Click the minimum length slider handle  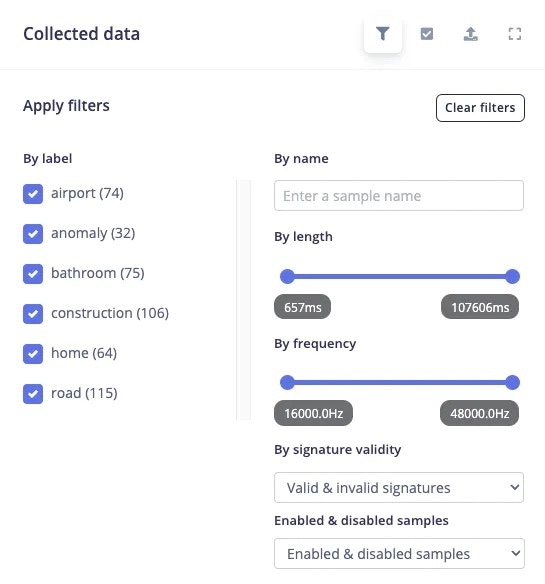pos(287,276)
